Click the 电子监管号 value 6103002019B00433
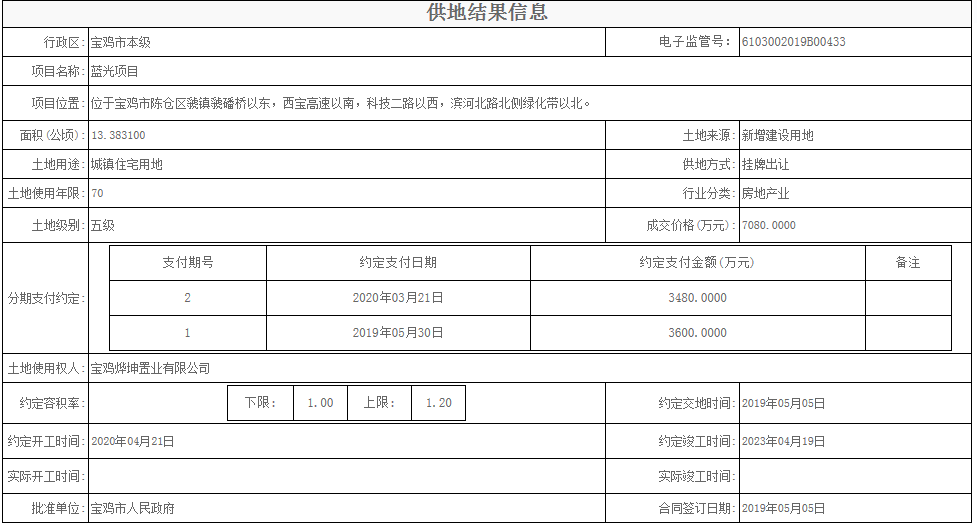The width and height of the screenshot is (977, 526). [794, 42]
